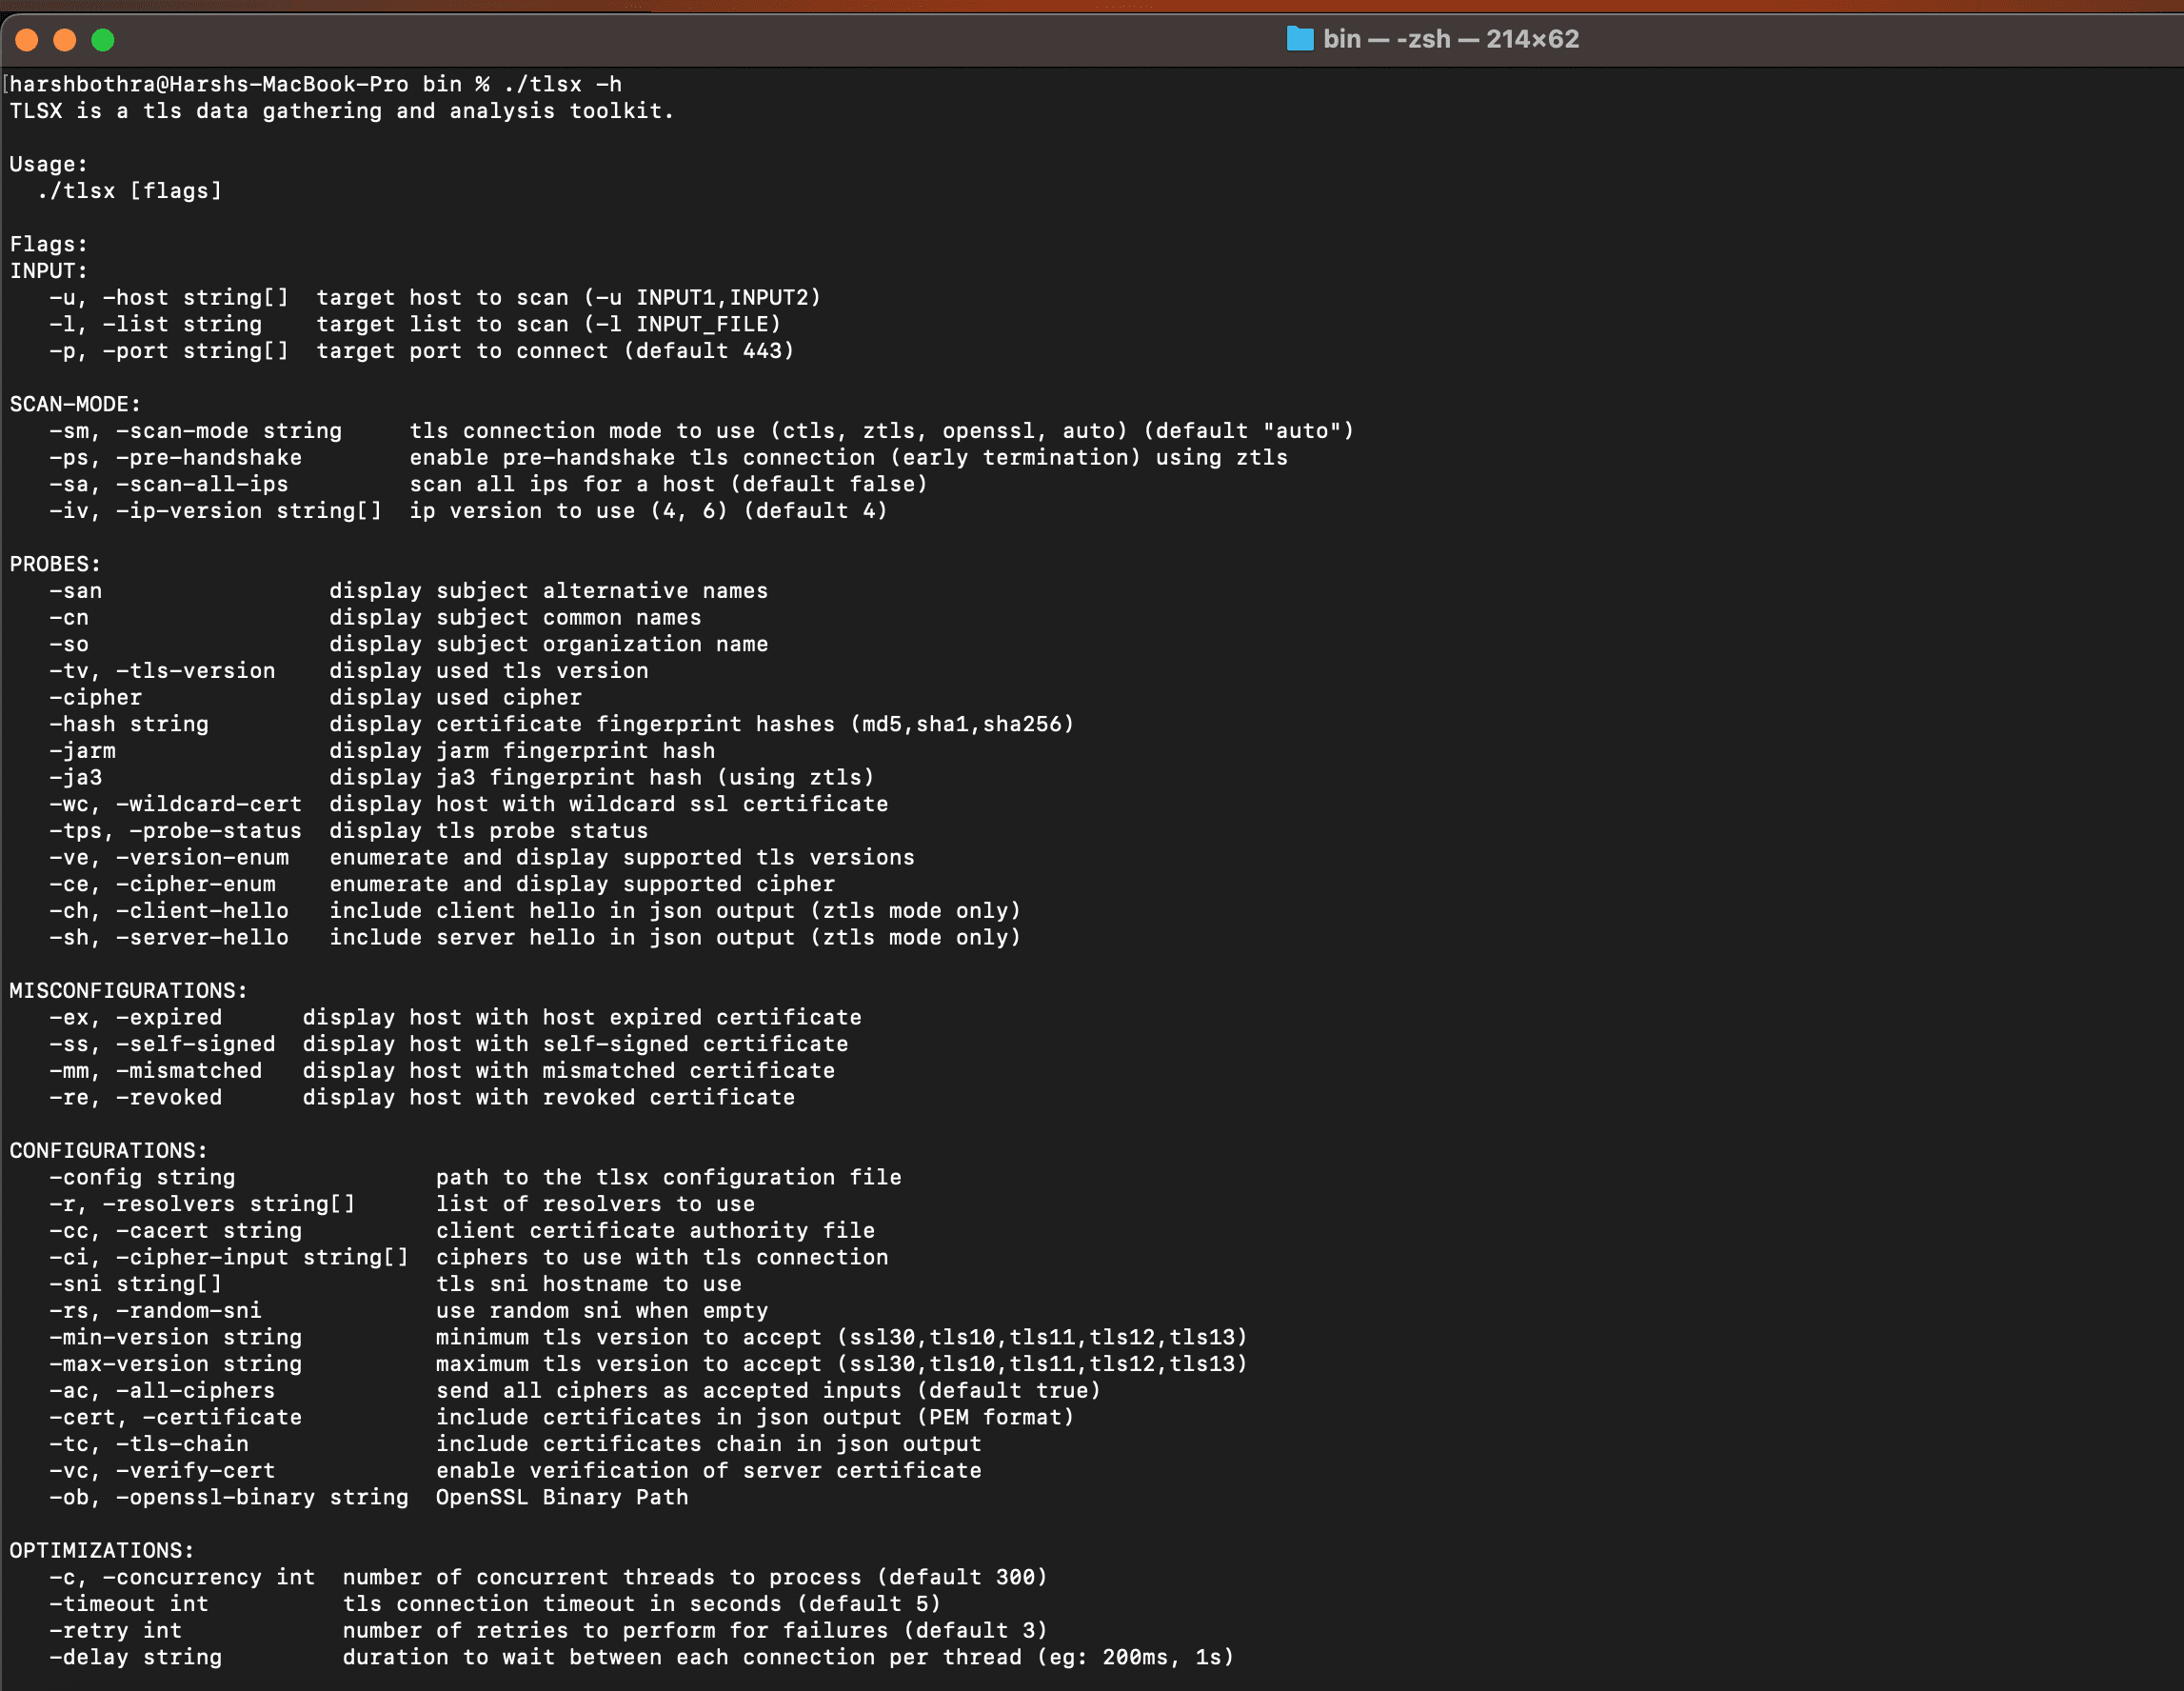The image size is (2184, 1691).
Task: Click the '-u, -host string[]' flag line
Action: tap(168, 298)
